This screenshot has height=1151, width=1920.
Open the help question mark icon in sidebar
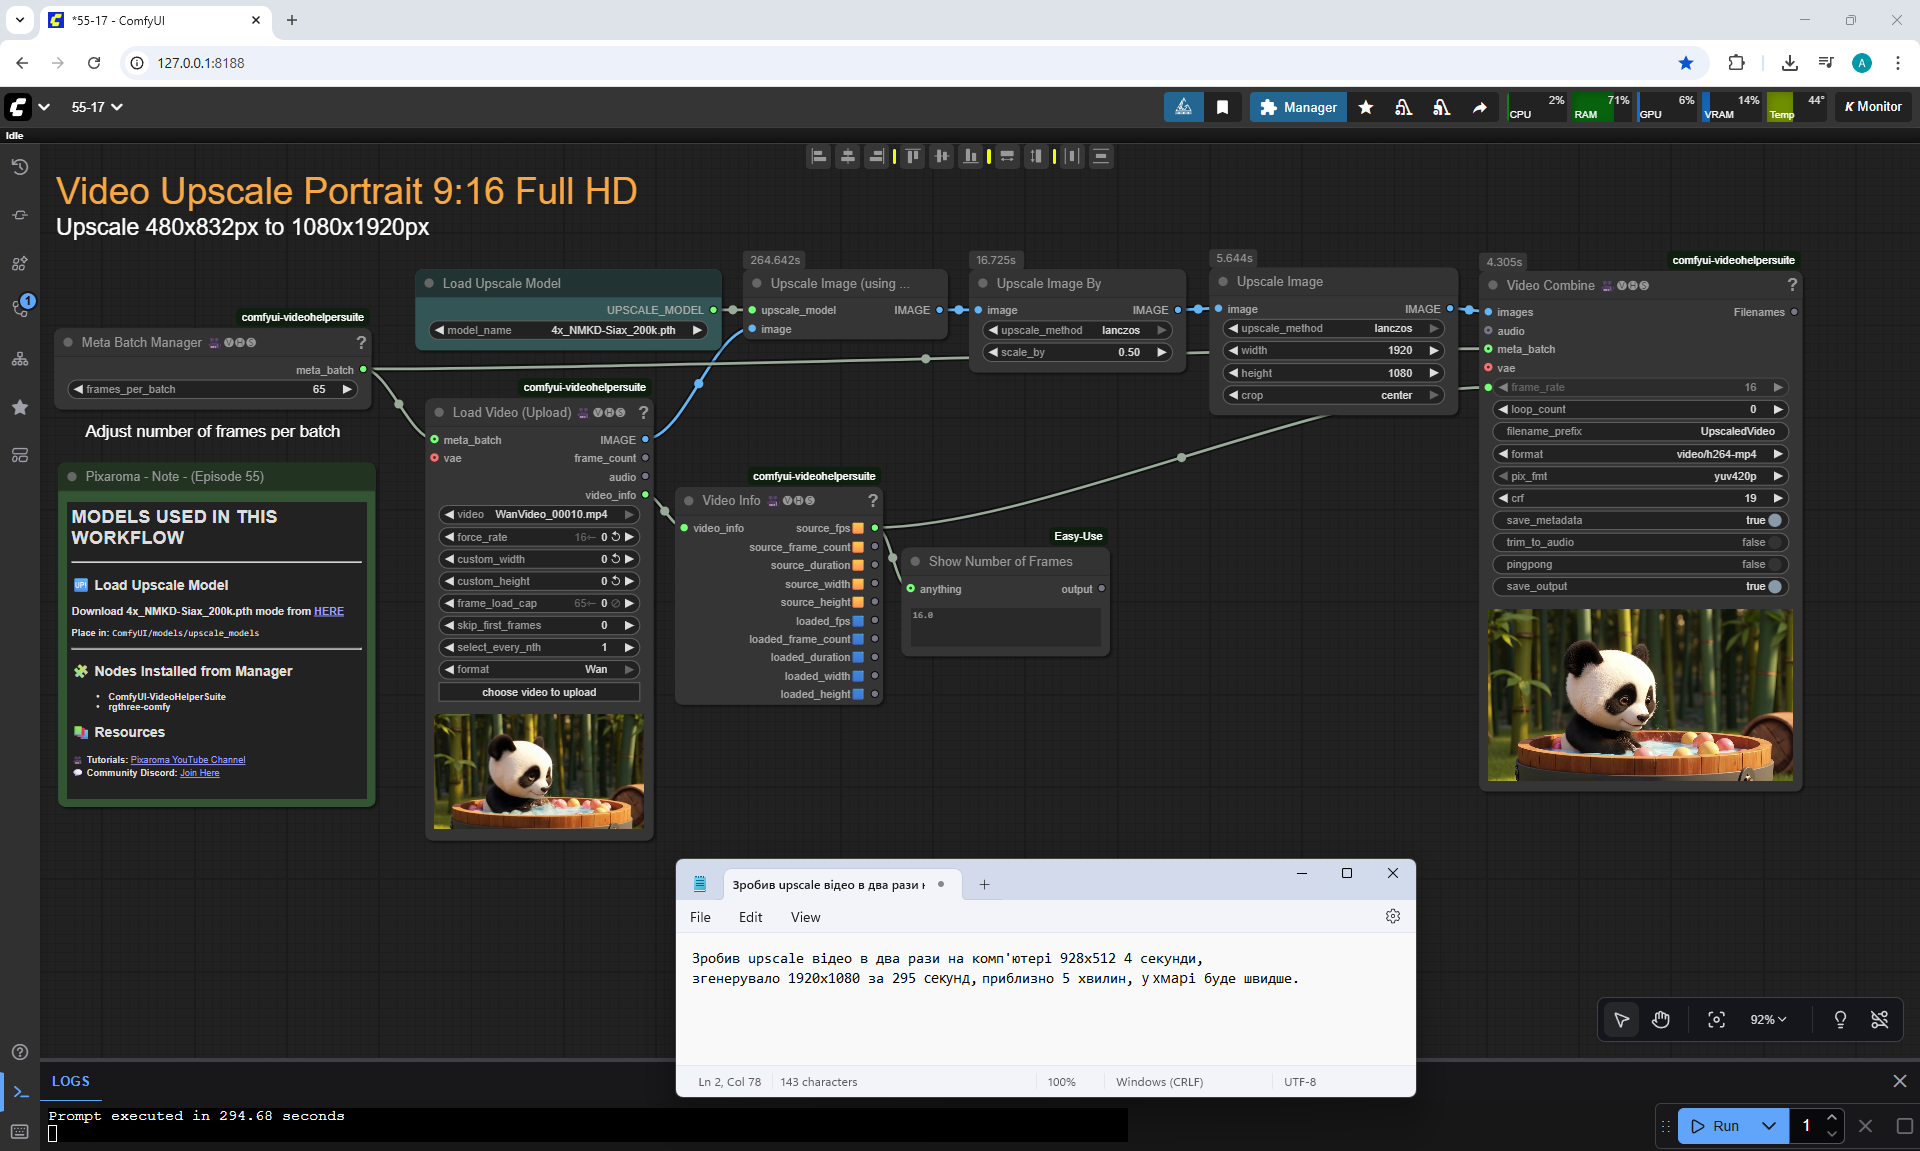[x=20, y=1052]
